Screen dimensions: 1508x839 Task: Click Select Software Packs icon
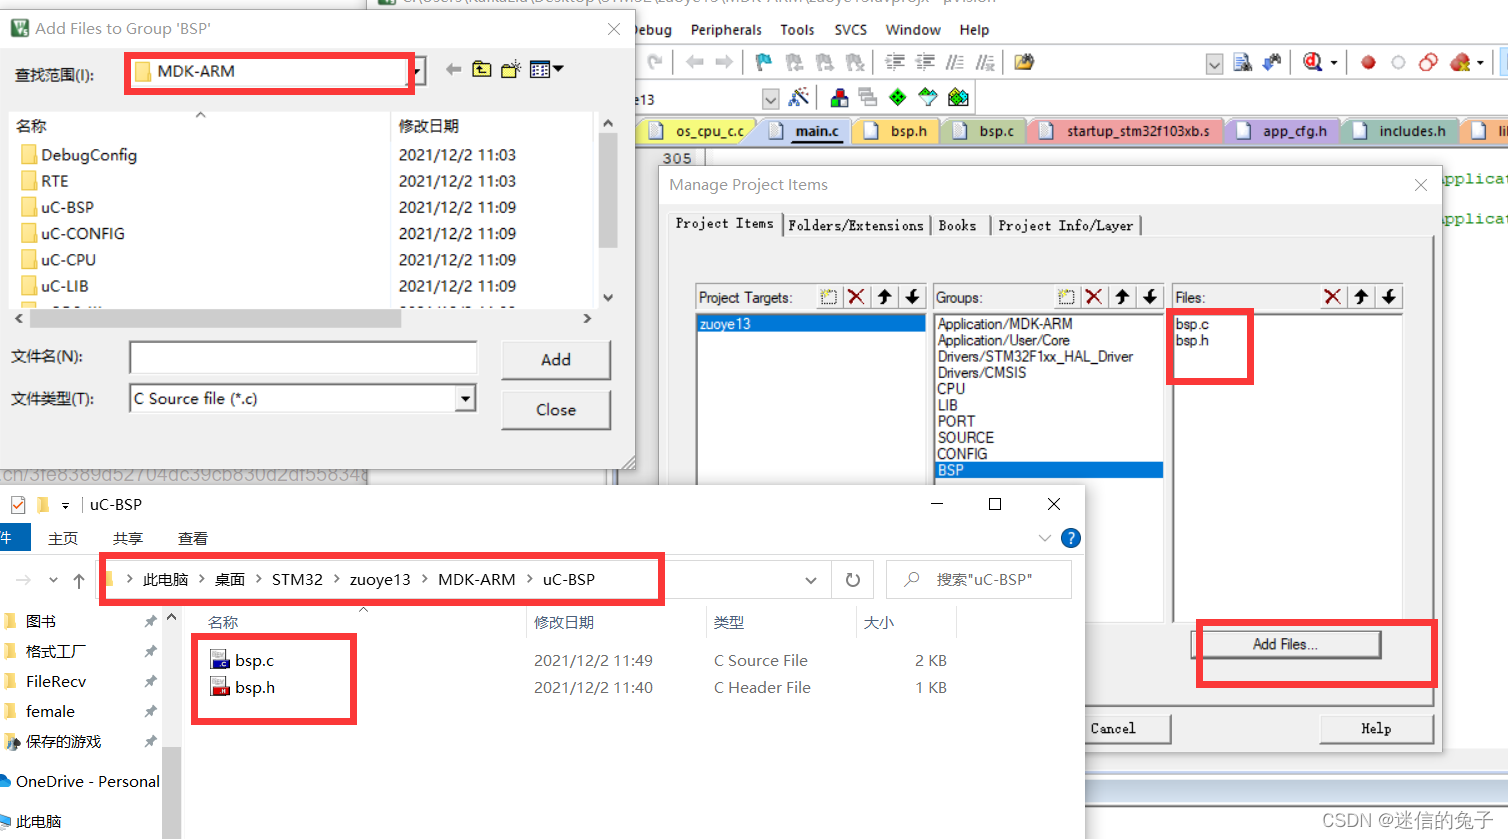928,97
